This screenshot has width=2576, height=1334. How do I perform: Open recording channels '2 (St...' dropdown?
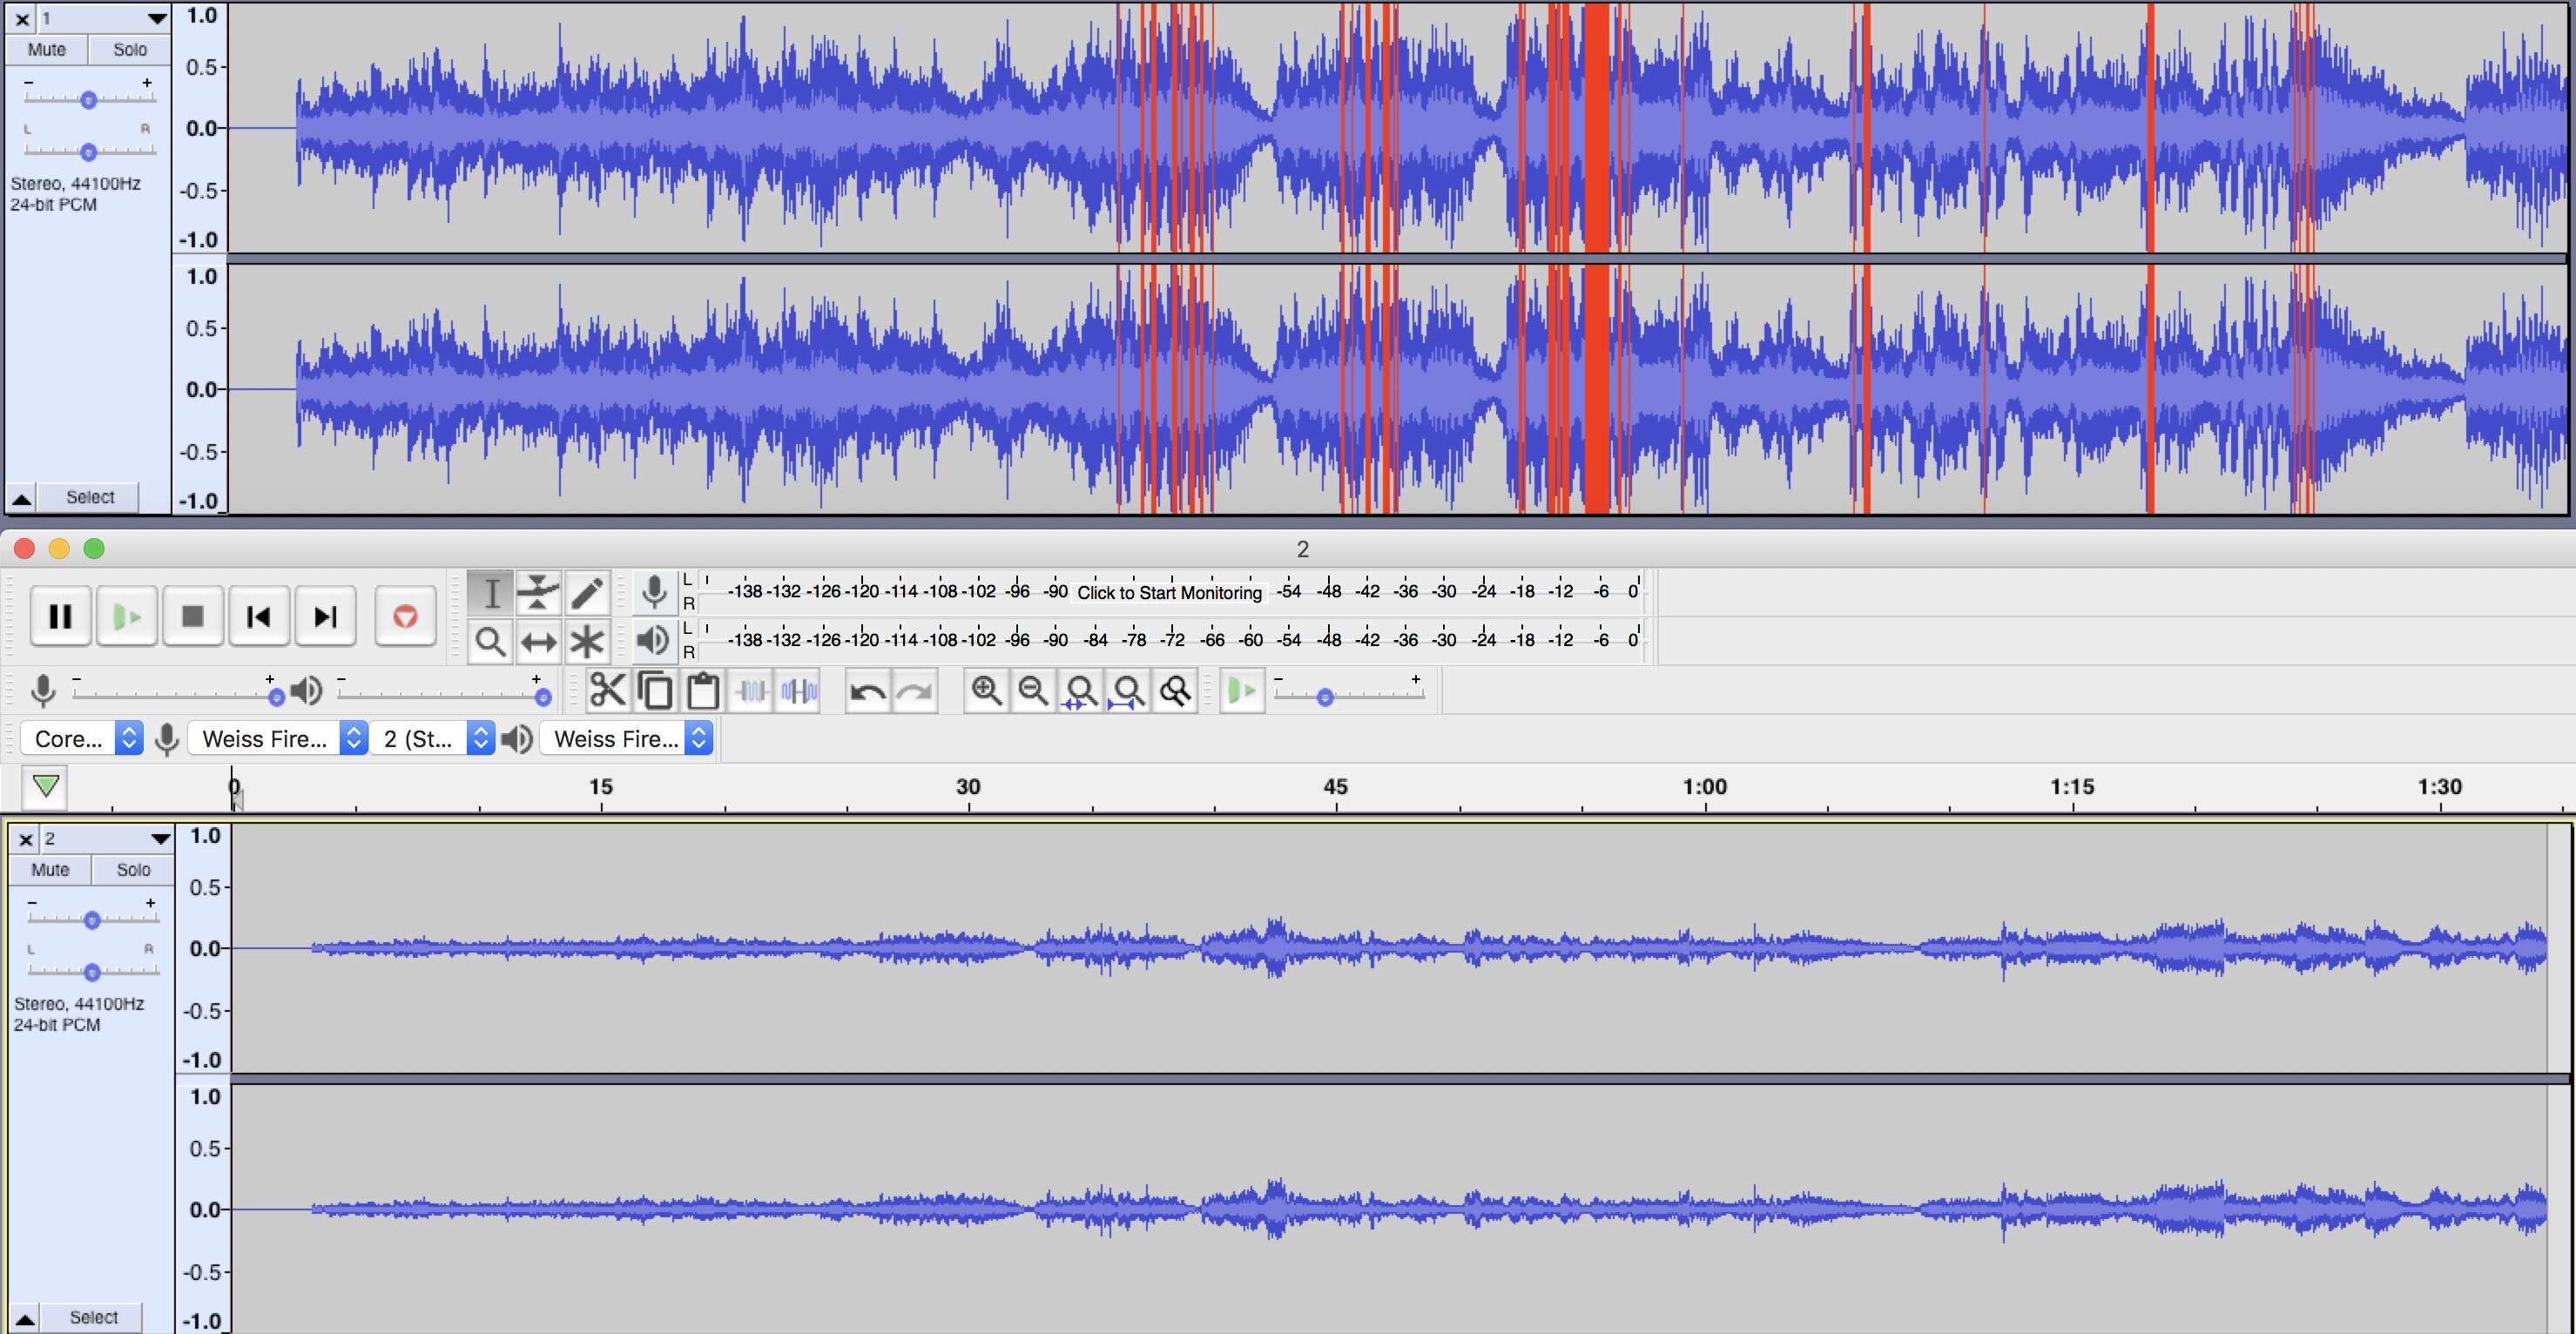point(432,738)
